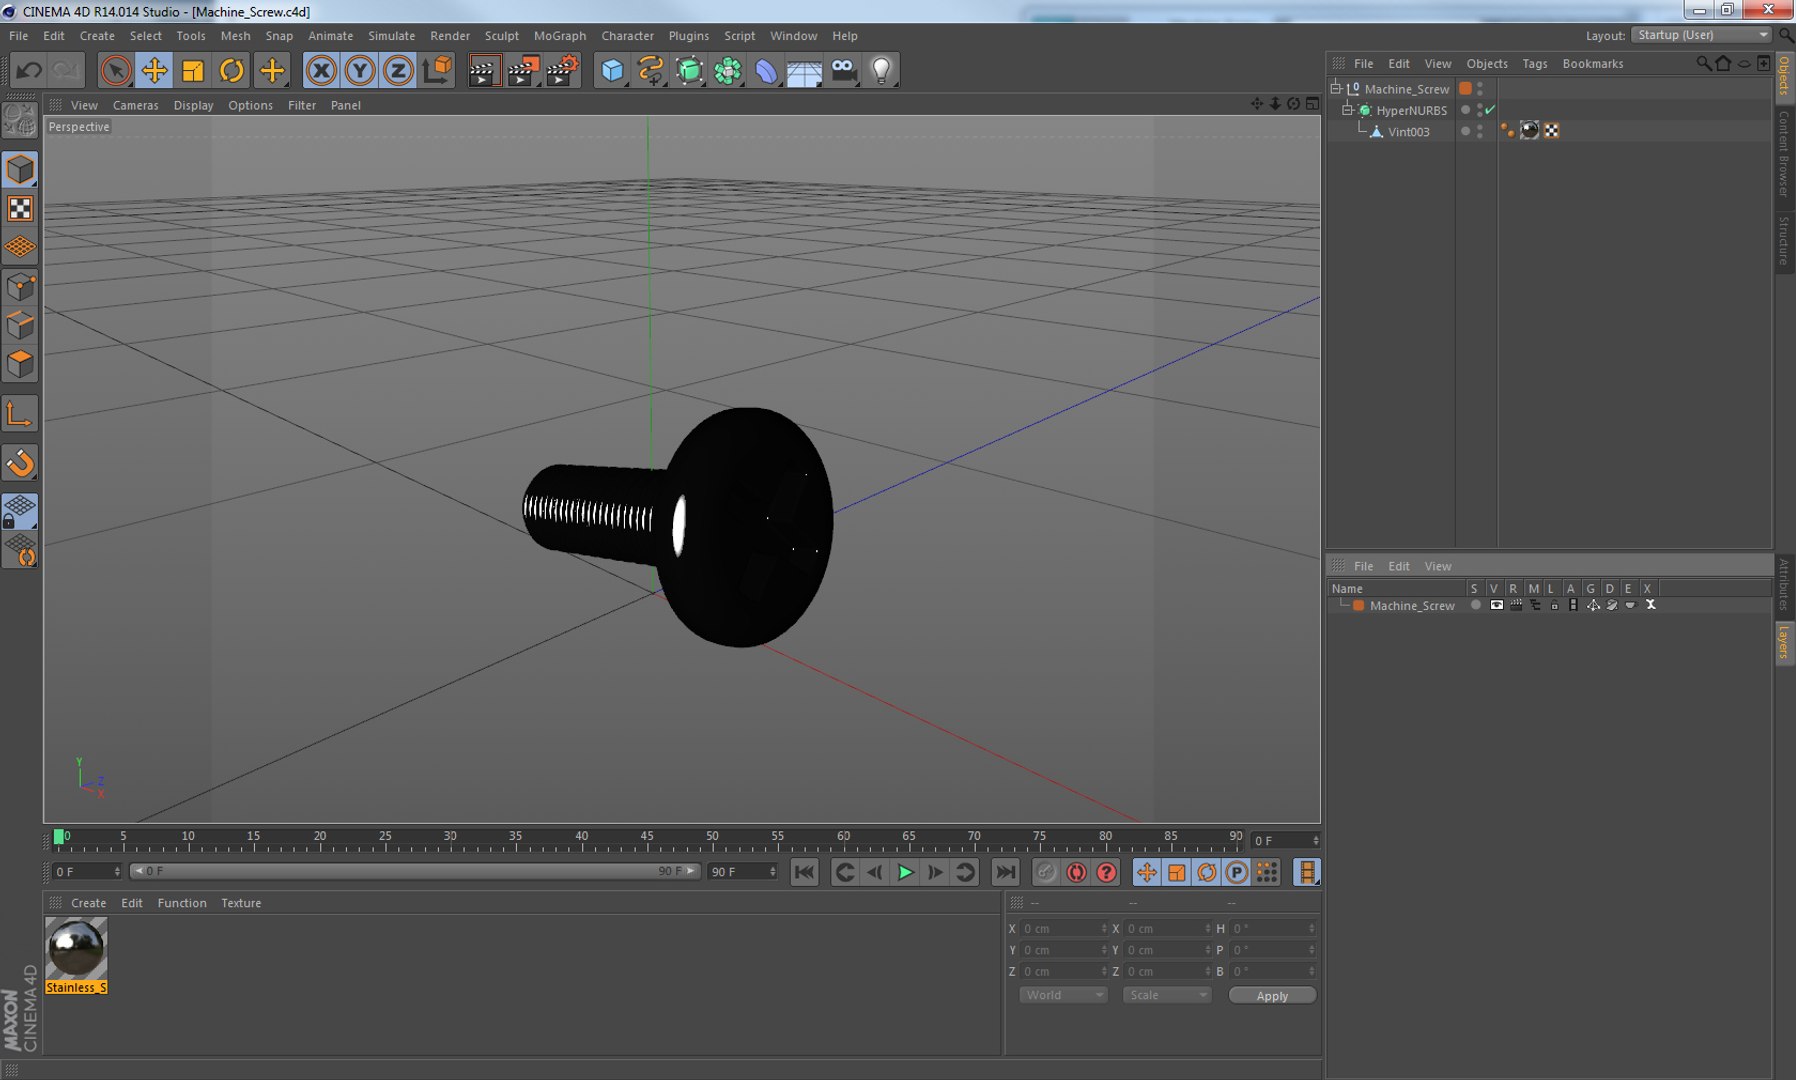Open the Simulate menu
Image resolution: width=1796 pixels, height=1080 pixels.
pos(391,35)
